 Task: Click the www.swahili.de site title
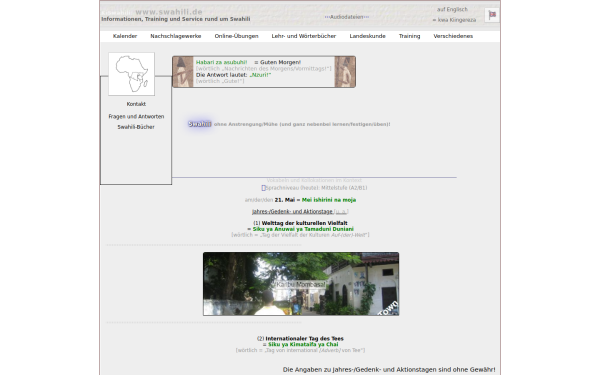169,12
